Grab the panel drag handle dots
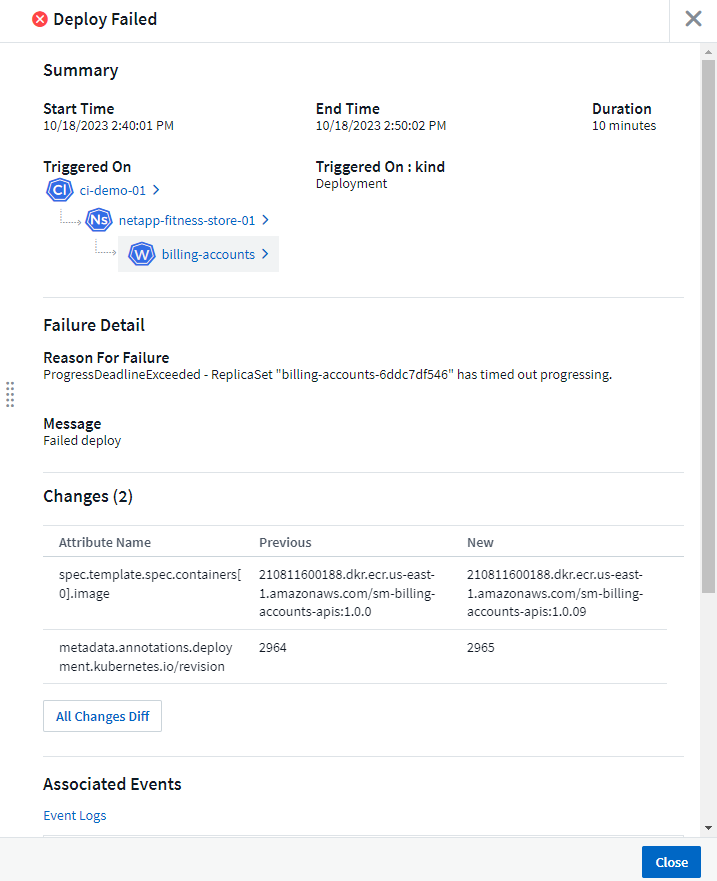The image size is (717, 881). 10,394
